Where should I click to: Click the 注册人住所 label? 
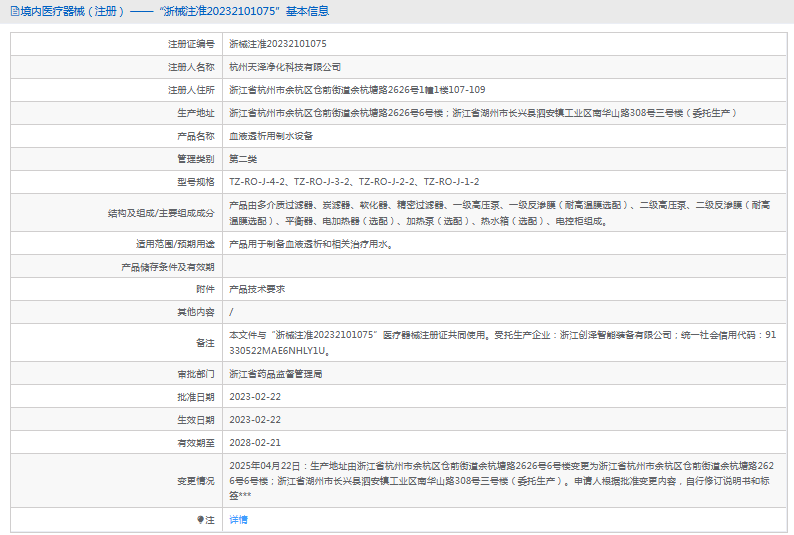[x=191, y=90]
